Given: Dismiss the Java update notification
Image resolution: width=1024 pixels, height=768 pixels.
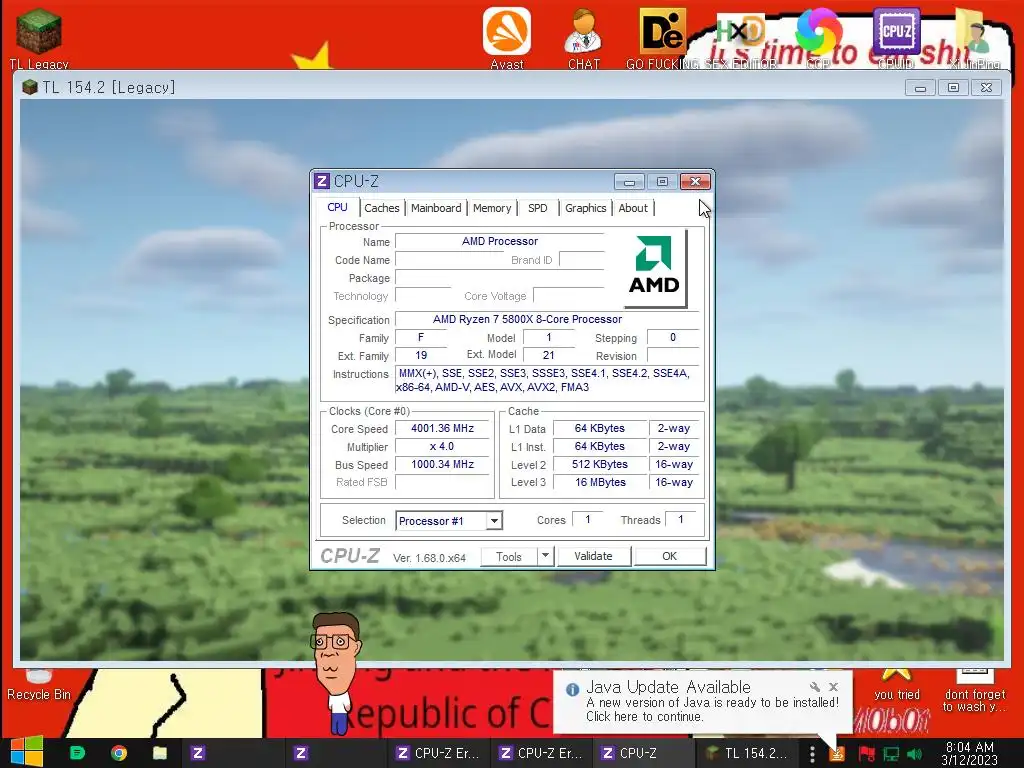Looking at the screenshot, I should (833, 686).
